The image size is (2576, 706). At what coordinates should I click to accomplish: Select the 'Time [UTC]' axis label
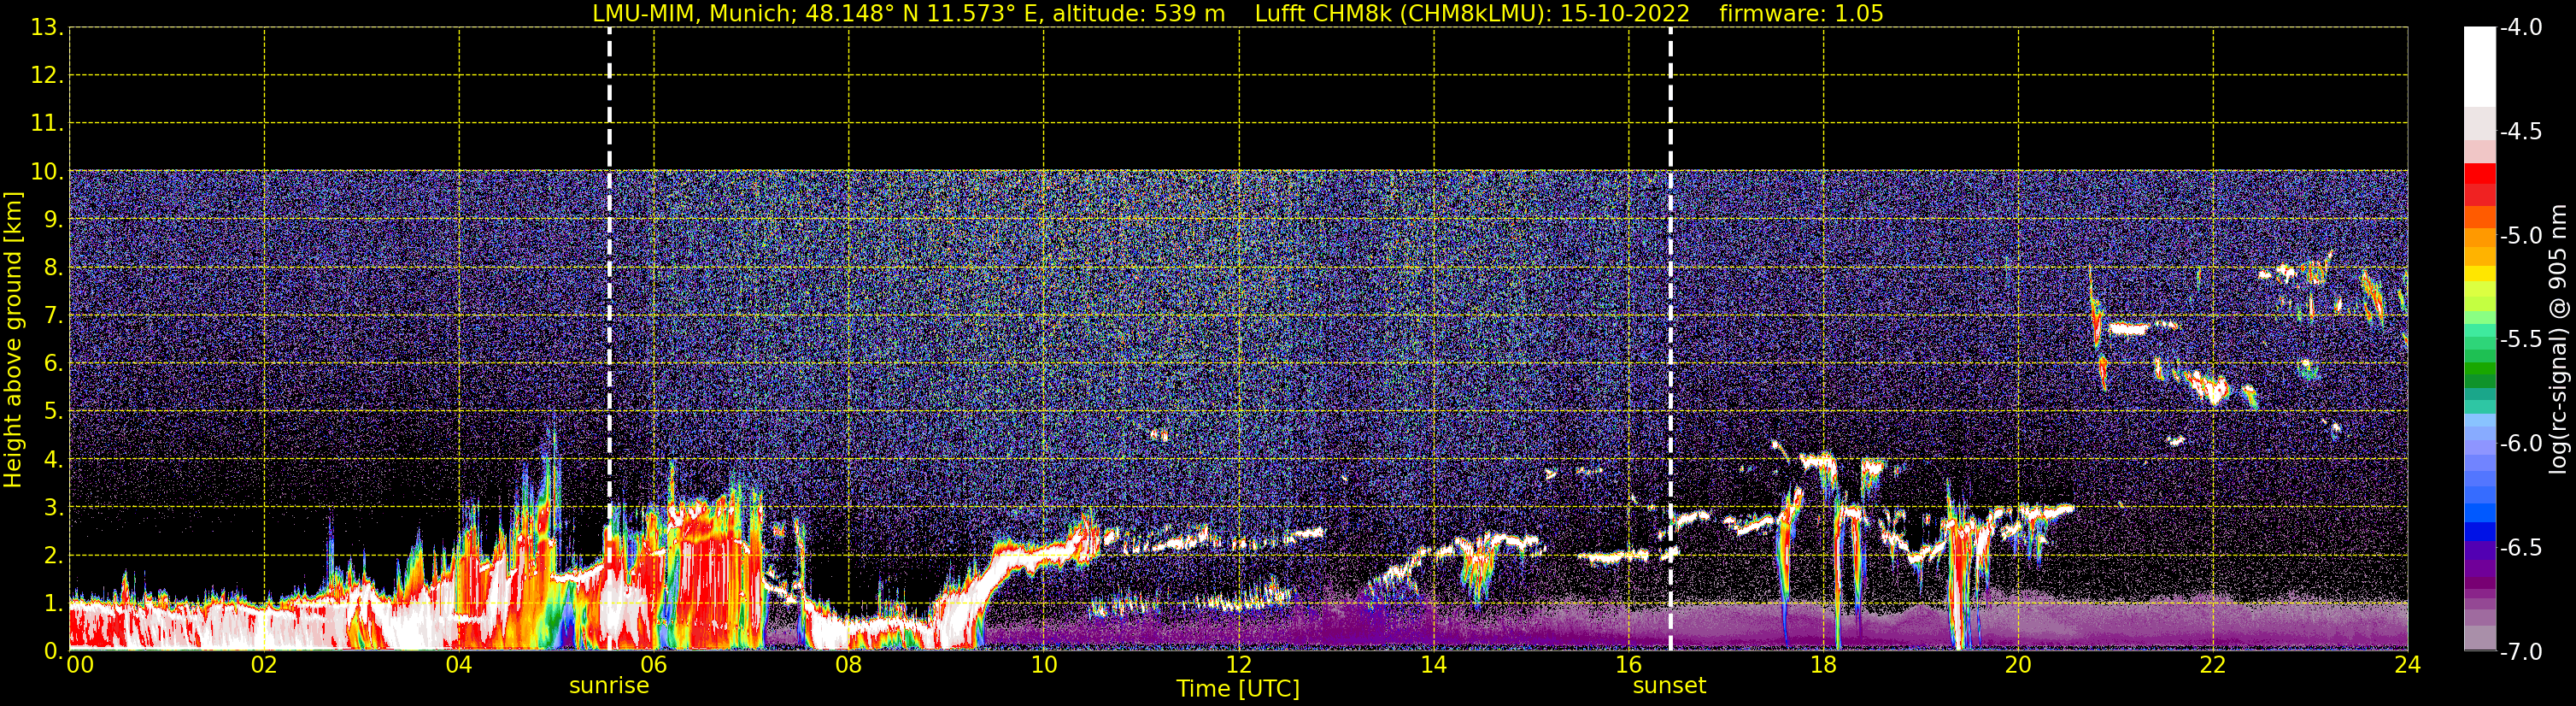coord(1238,688)
